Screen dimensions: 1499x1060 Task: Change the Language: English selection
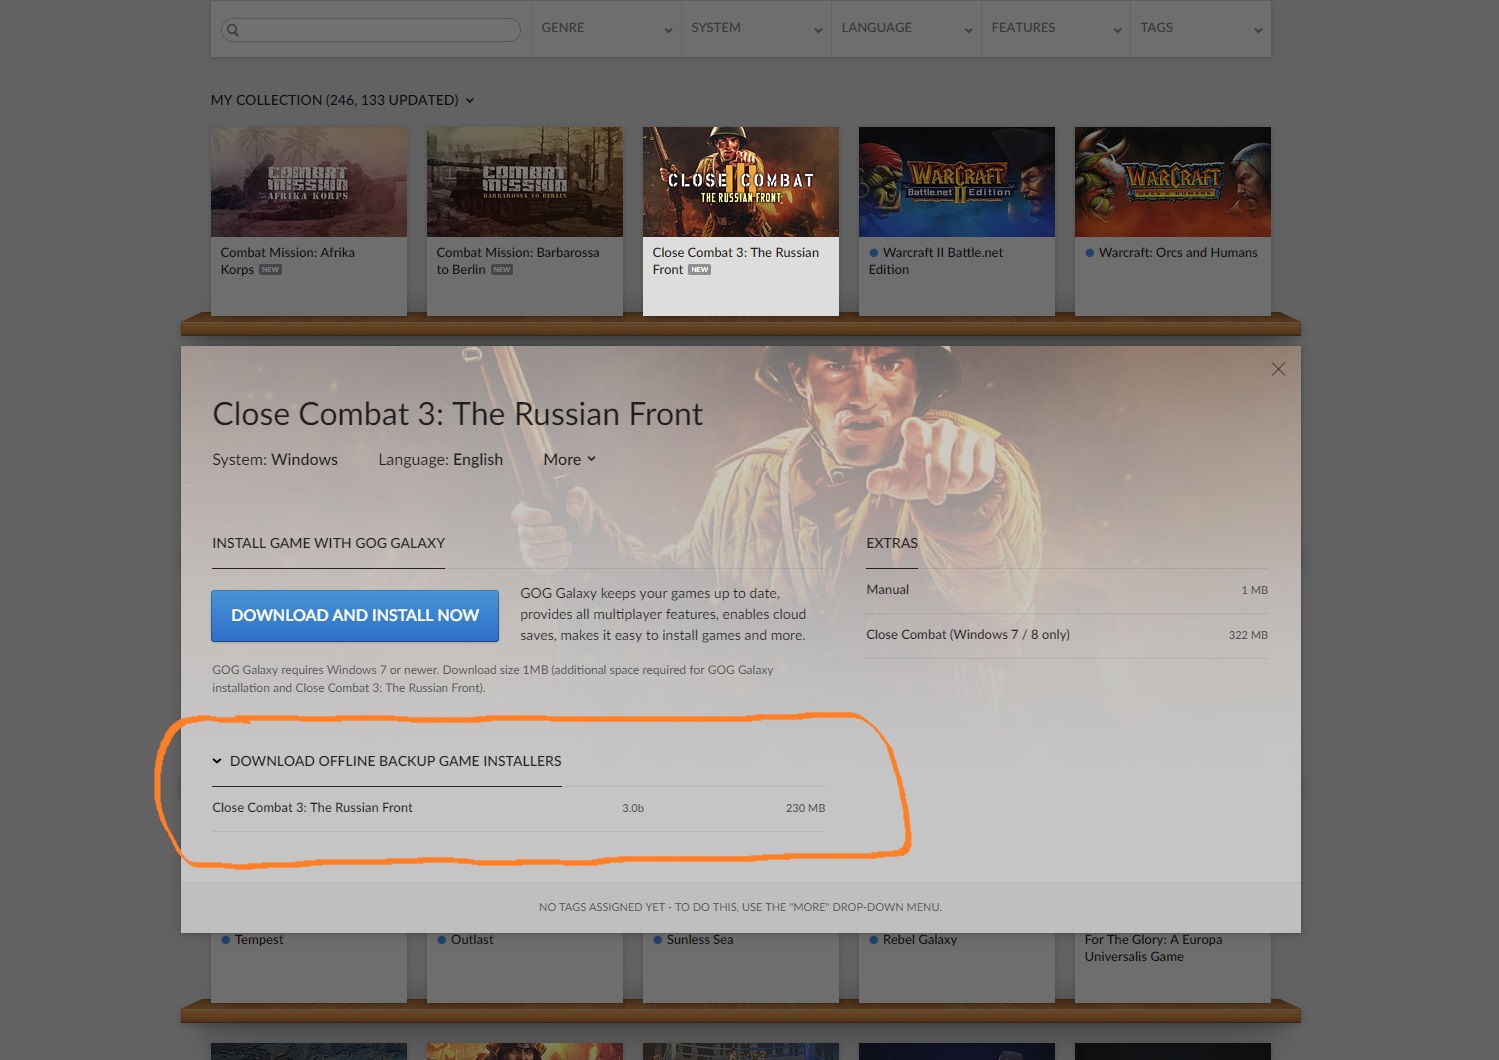pos(440,459)
